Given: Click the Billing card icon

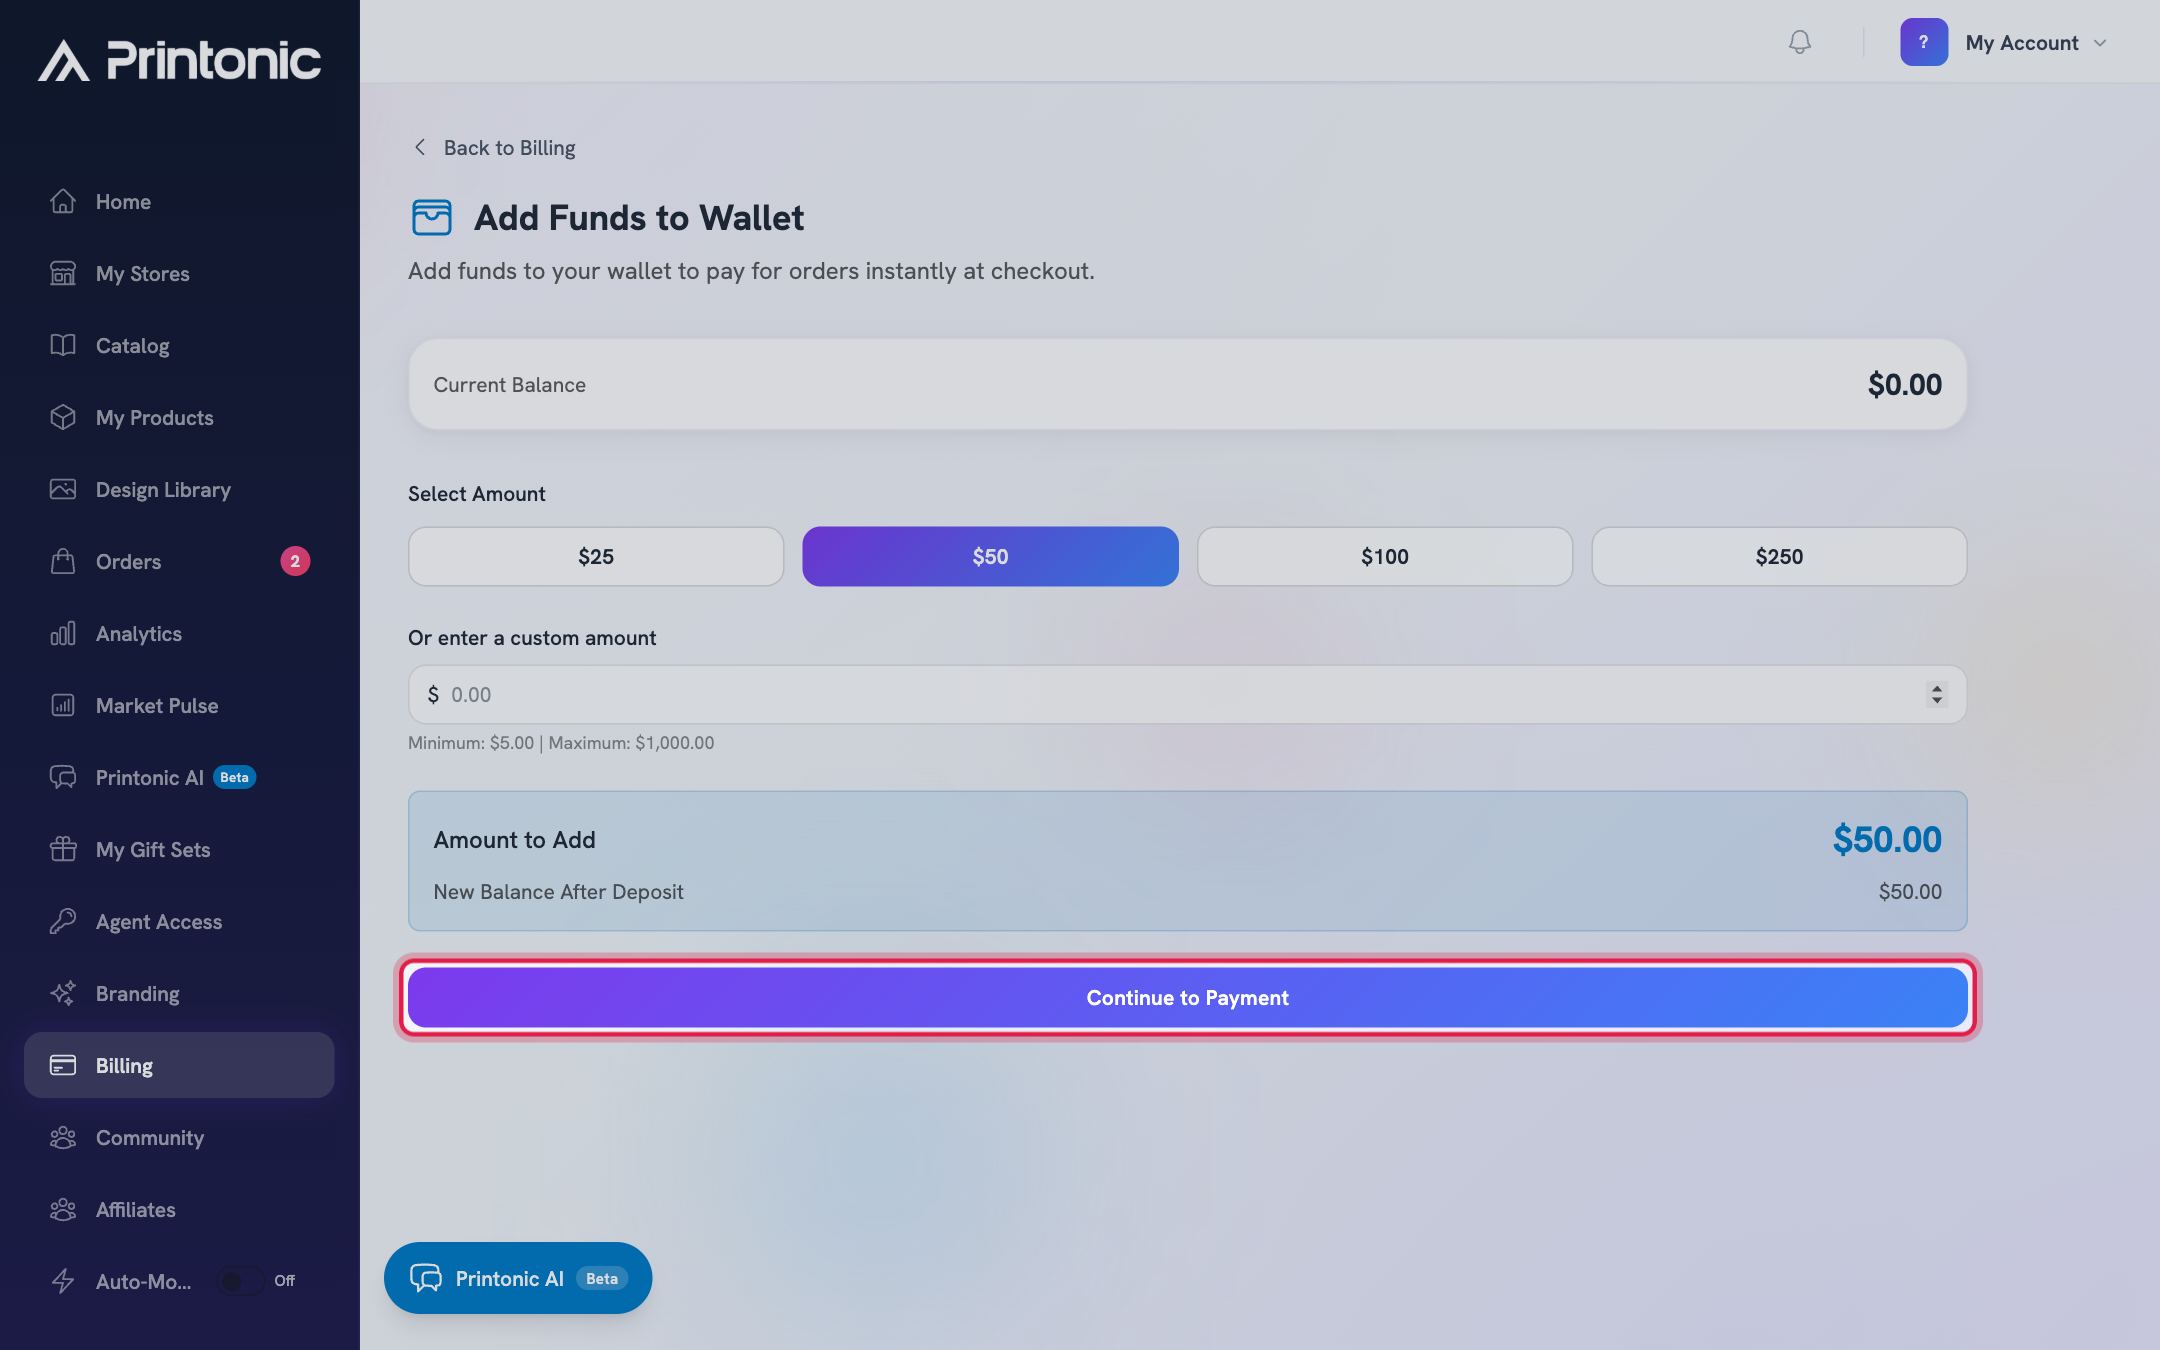Looking at the screenshot, I should (63, 1065).
